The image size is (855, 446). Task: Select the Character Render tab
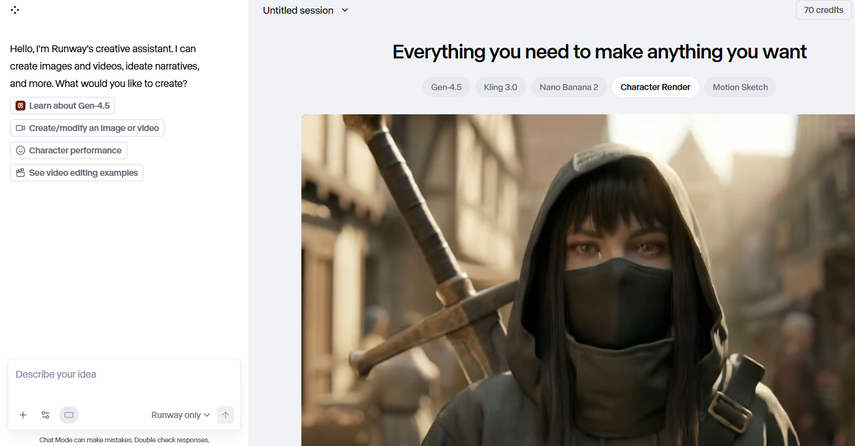tap(655, 87)
